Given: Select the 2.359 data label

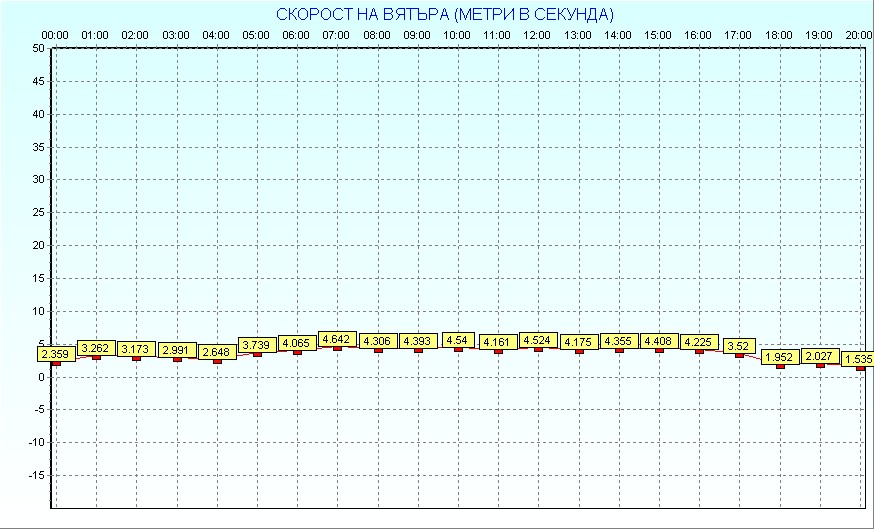Looking at the screenshot, I should pos(56,353).
